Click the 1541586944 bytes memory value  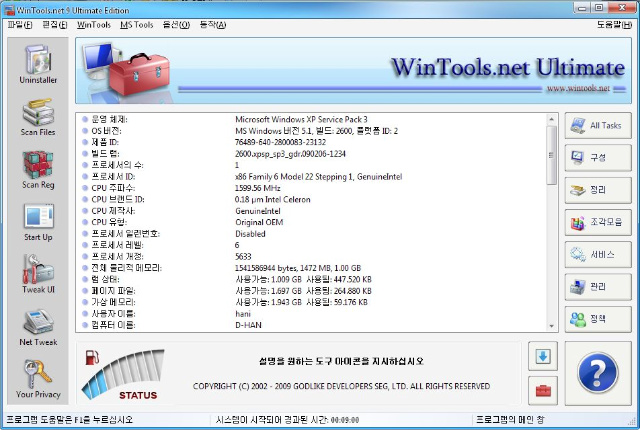tap(298, 268)
